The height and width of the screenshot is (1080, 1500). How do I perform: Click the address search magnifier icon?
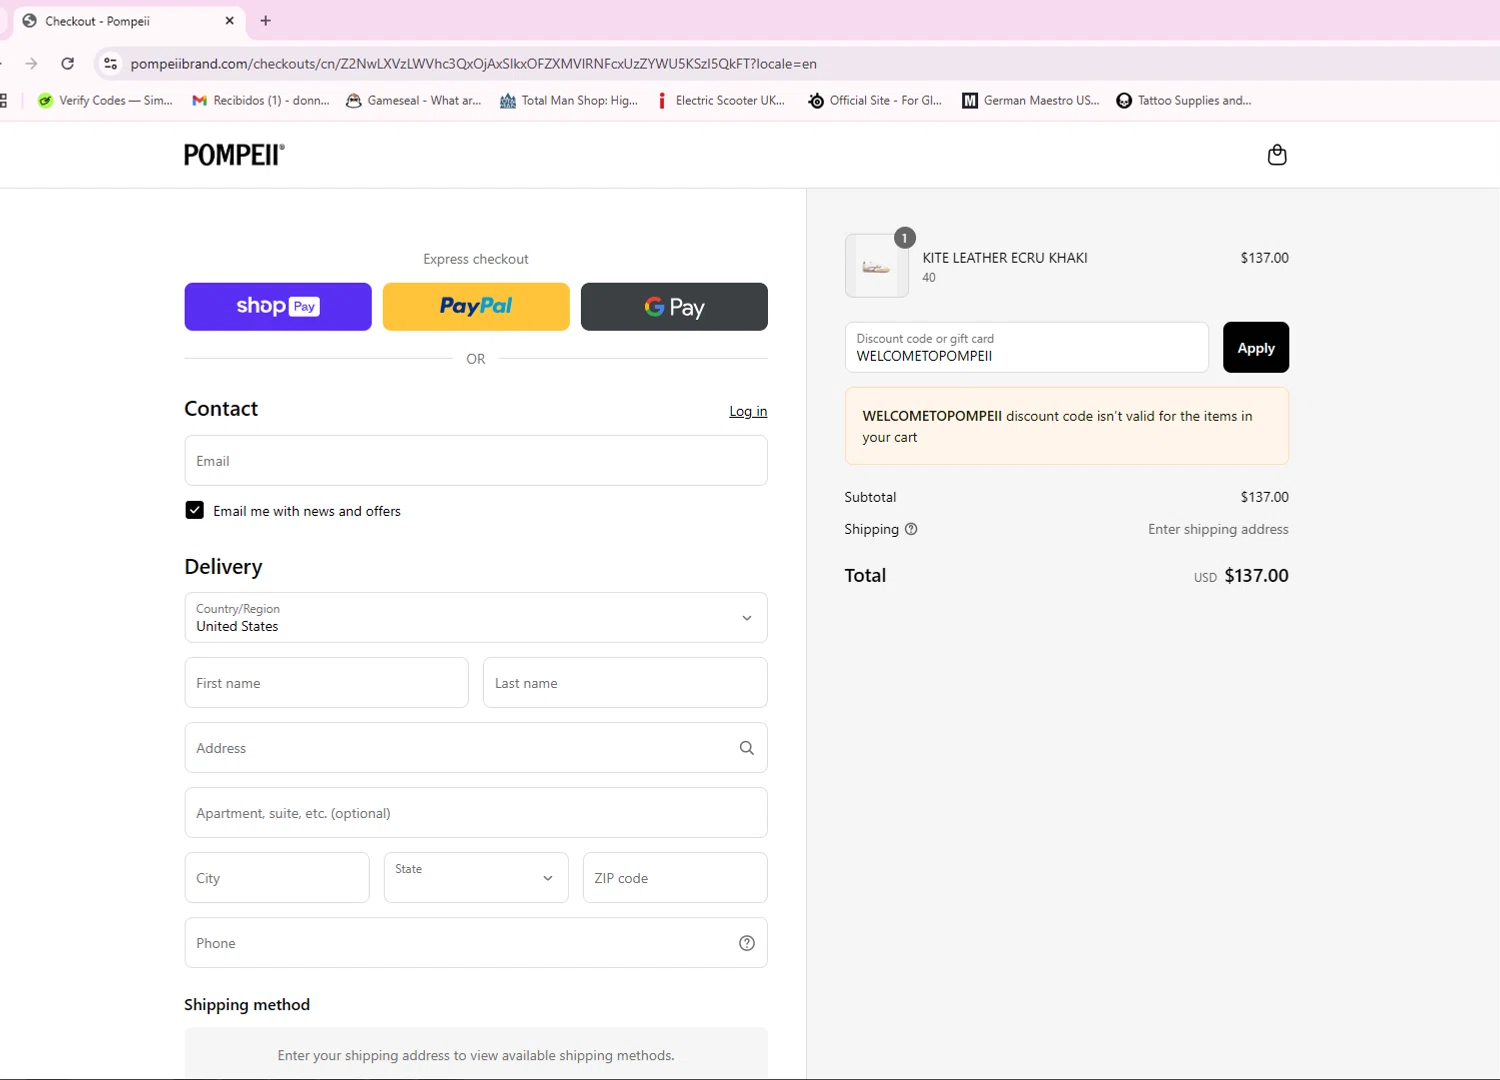point(746,748)
